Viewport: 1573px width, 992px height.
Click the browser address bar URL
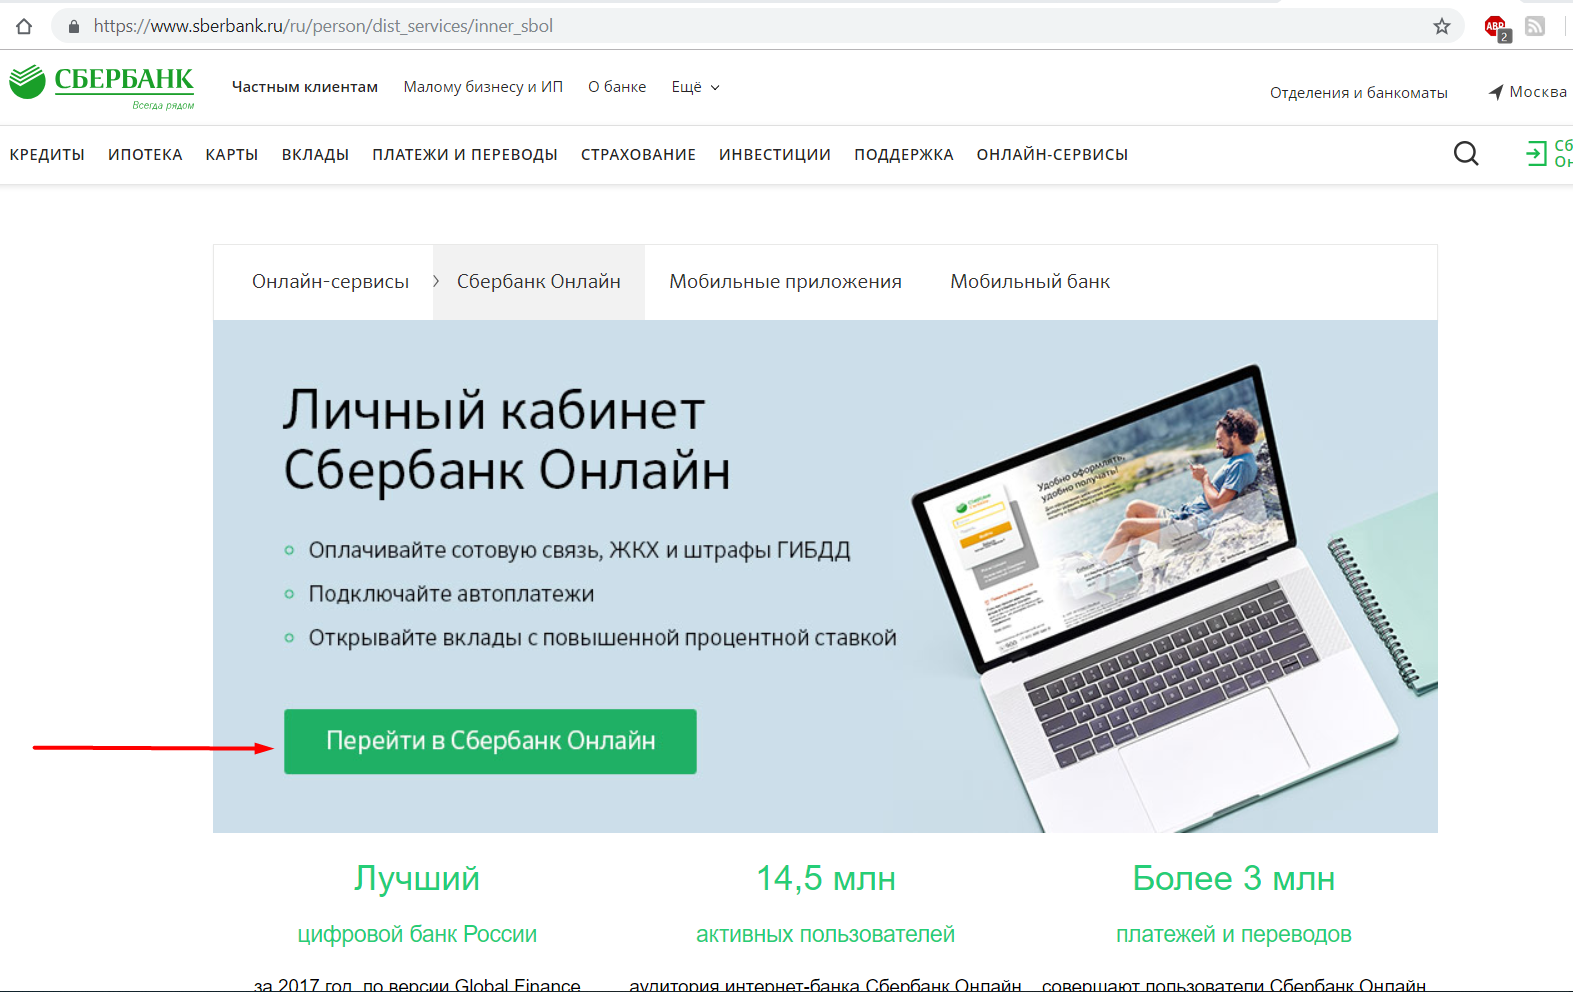tap(323, 27)
